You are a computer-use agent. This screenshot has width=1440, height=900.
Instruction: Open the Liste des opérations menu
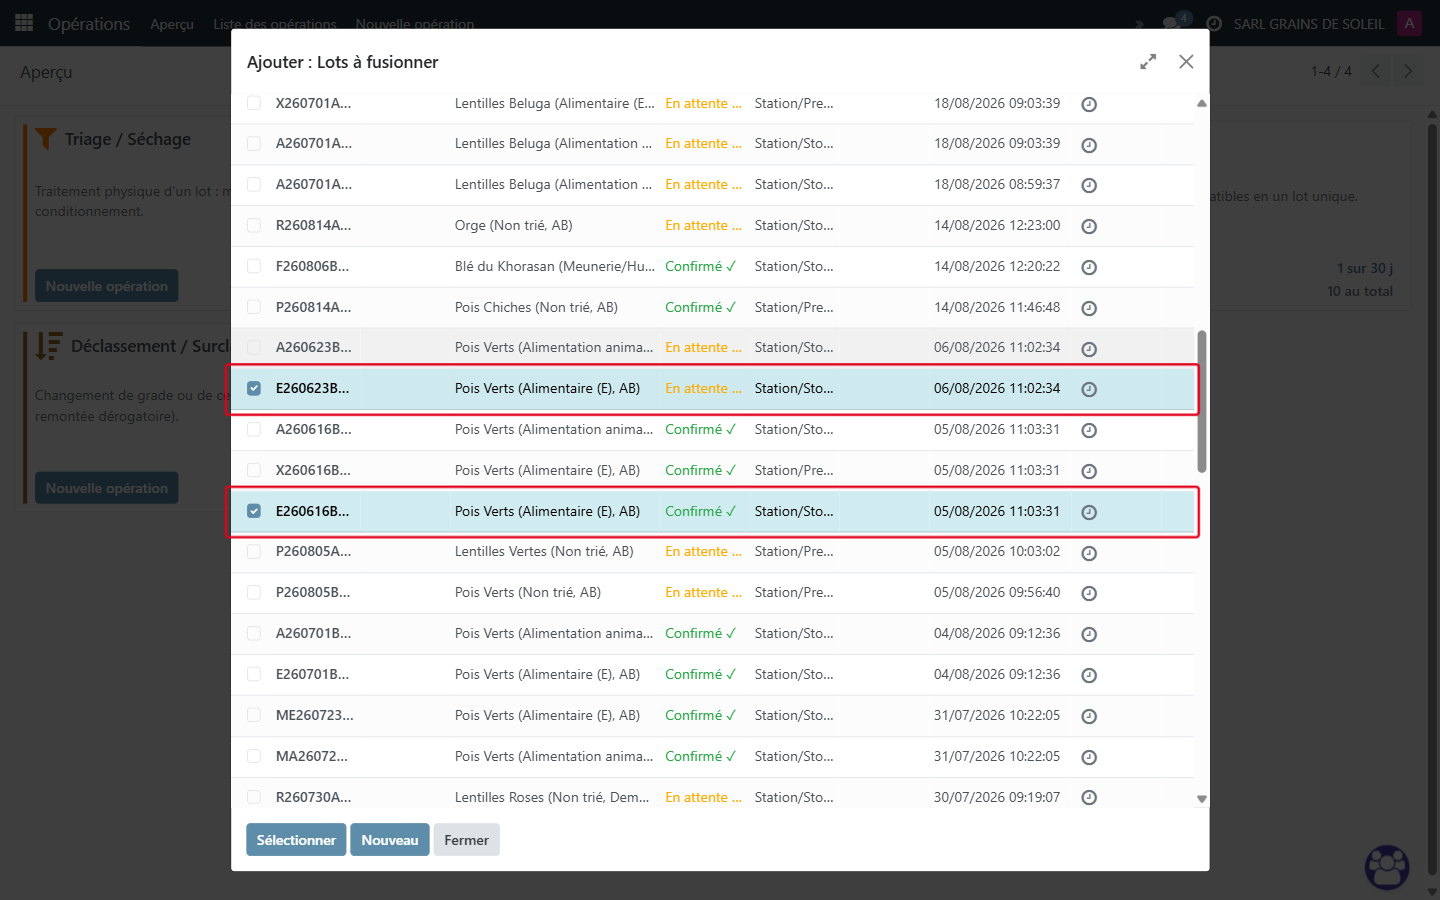[275, 24]
